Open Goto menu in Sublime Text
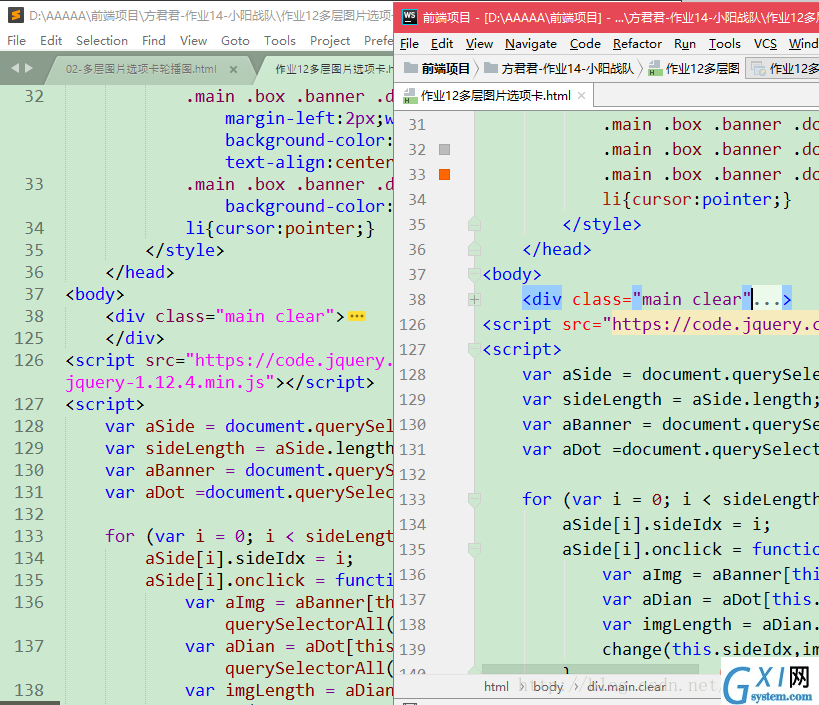Screen dimensions: 819x705 click(235, 41)
